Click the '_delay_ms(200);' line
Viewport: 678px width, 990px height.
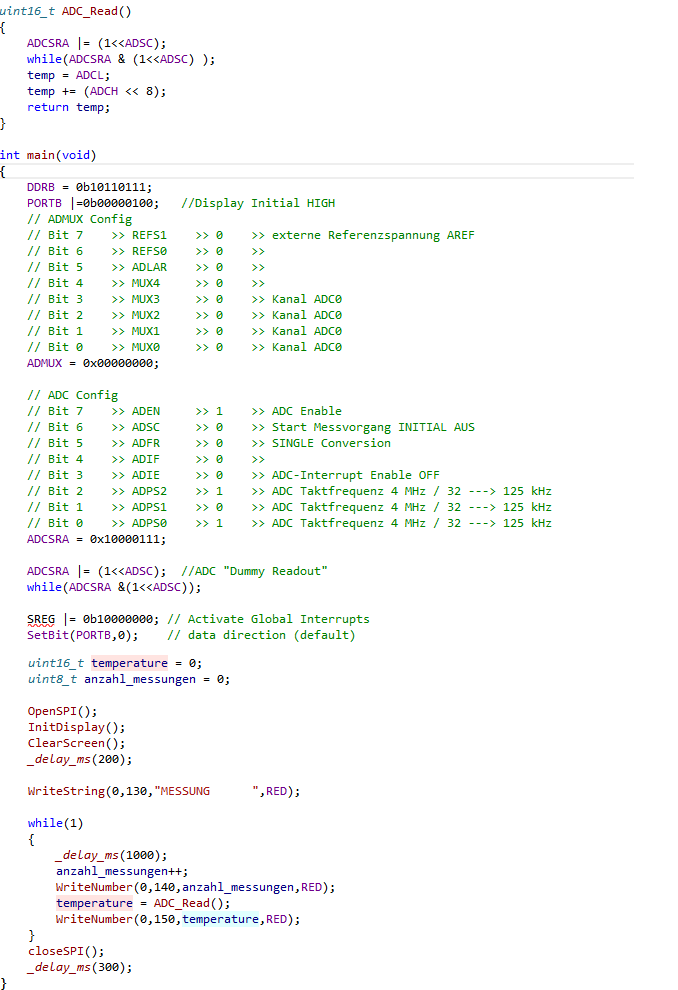coord(80,759)
